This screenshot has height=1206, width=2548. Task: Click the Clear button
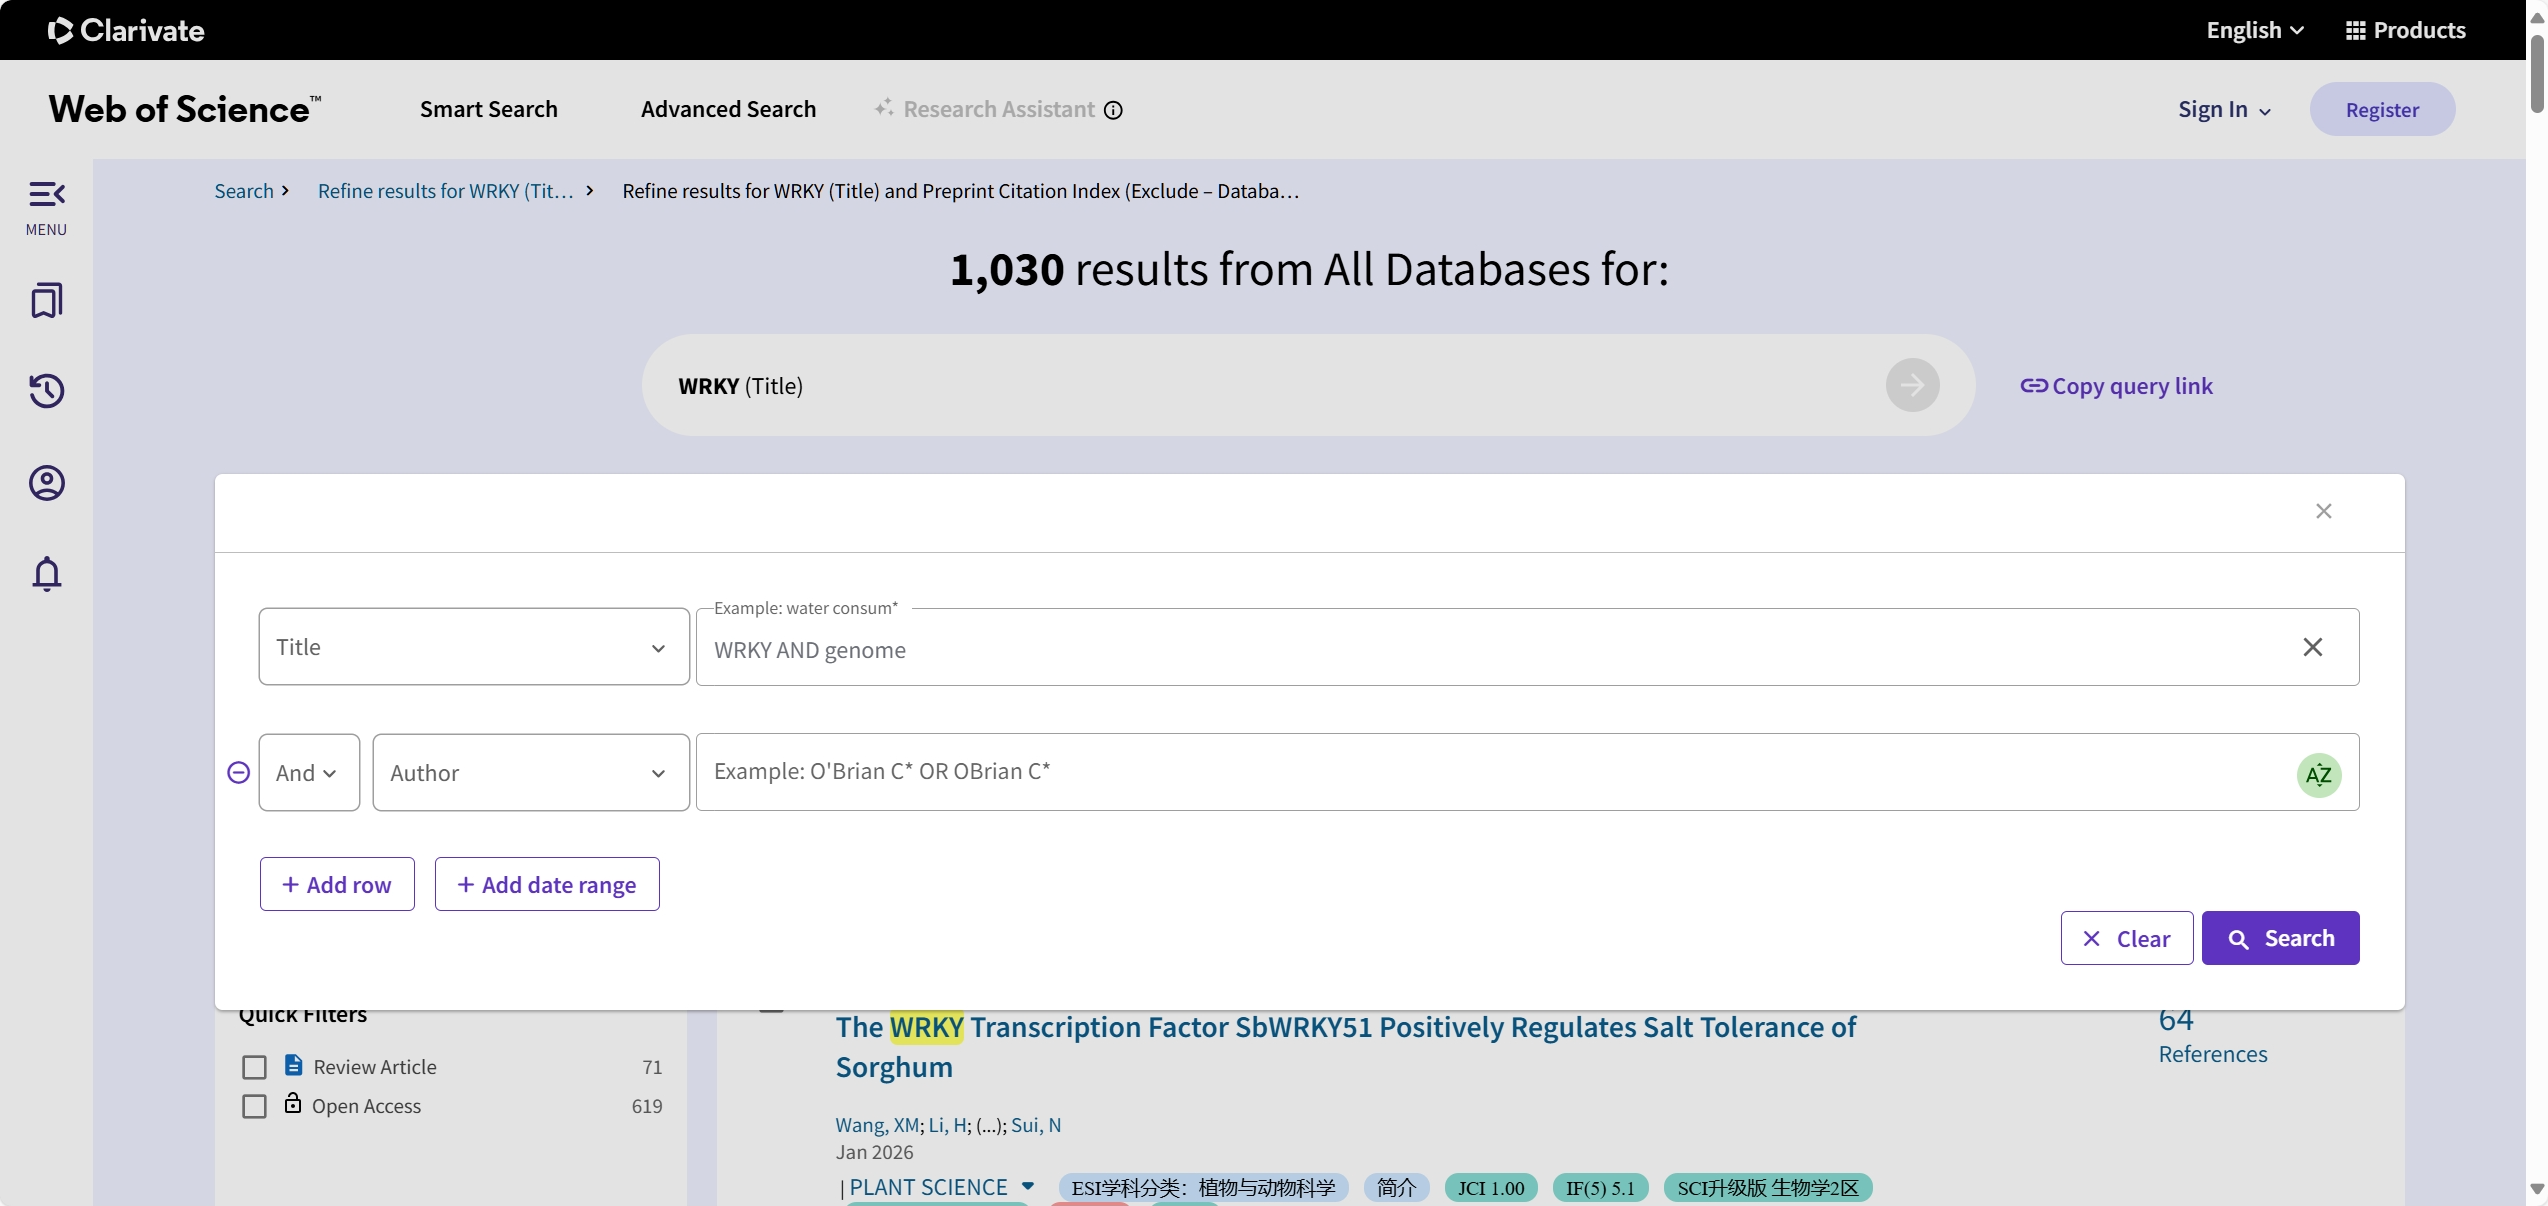pos(2127,938)
